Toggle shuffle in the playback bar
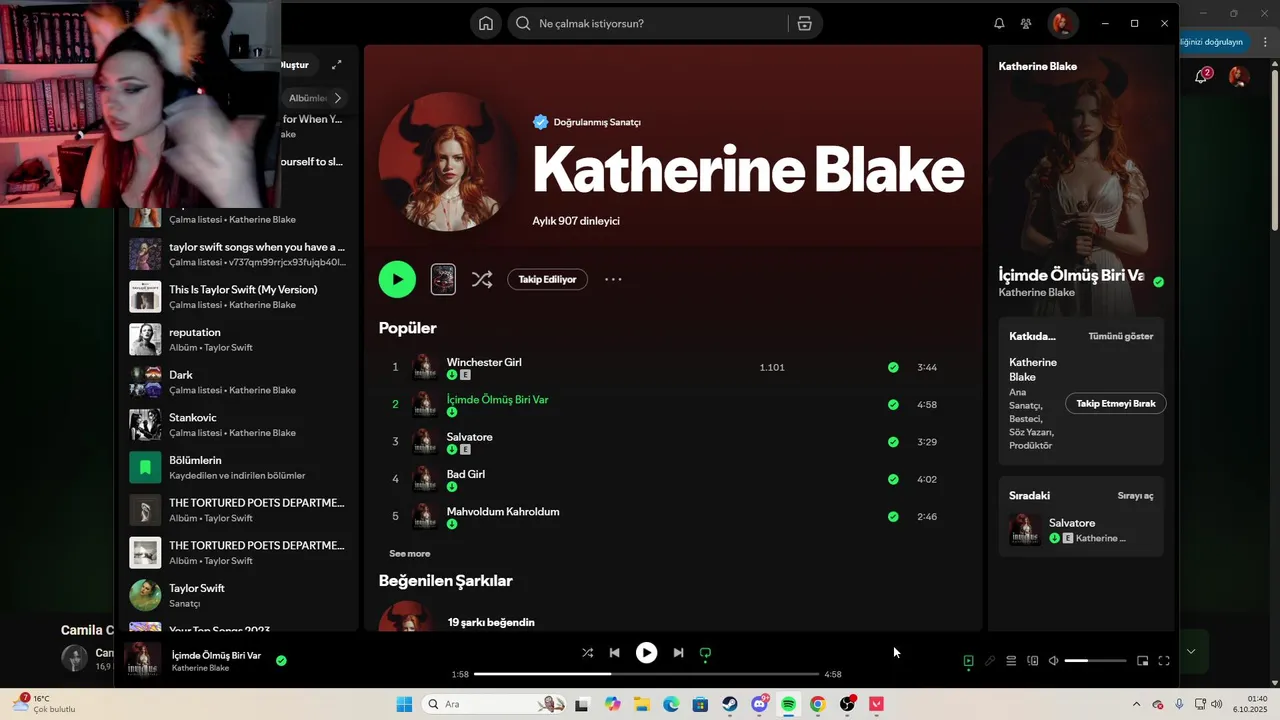 coord(587,653)
